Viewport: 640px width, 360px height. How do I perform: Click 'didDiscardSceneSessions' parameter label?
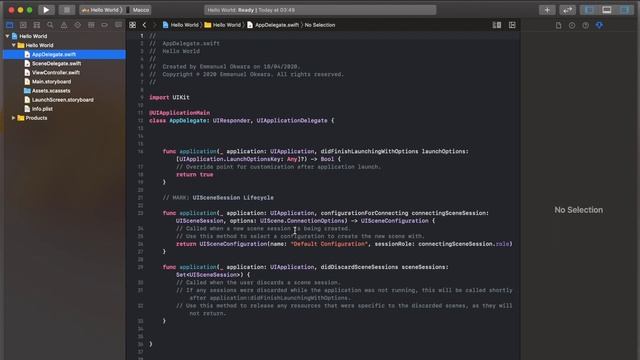pyautogui.click(x=359, y=267)
